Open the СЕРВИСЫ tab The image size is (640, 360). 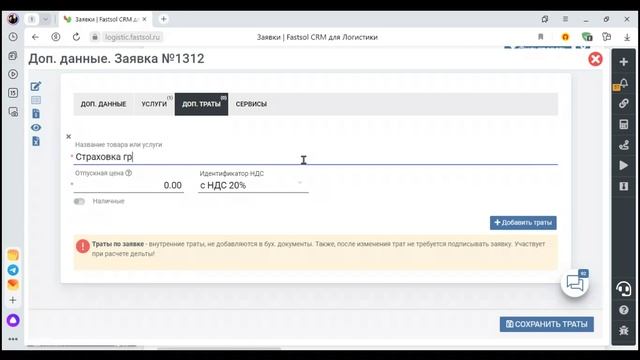coord(251,104)
